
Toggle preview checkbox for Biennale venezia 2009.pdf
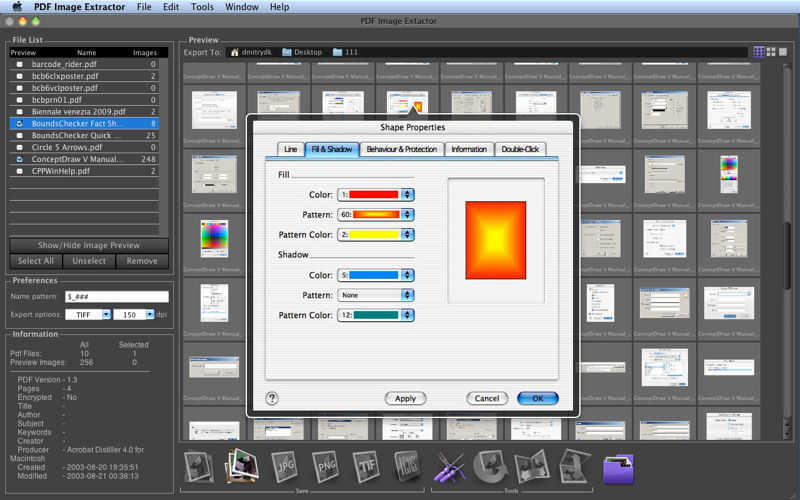(x=19, y=112)
